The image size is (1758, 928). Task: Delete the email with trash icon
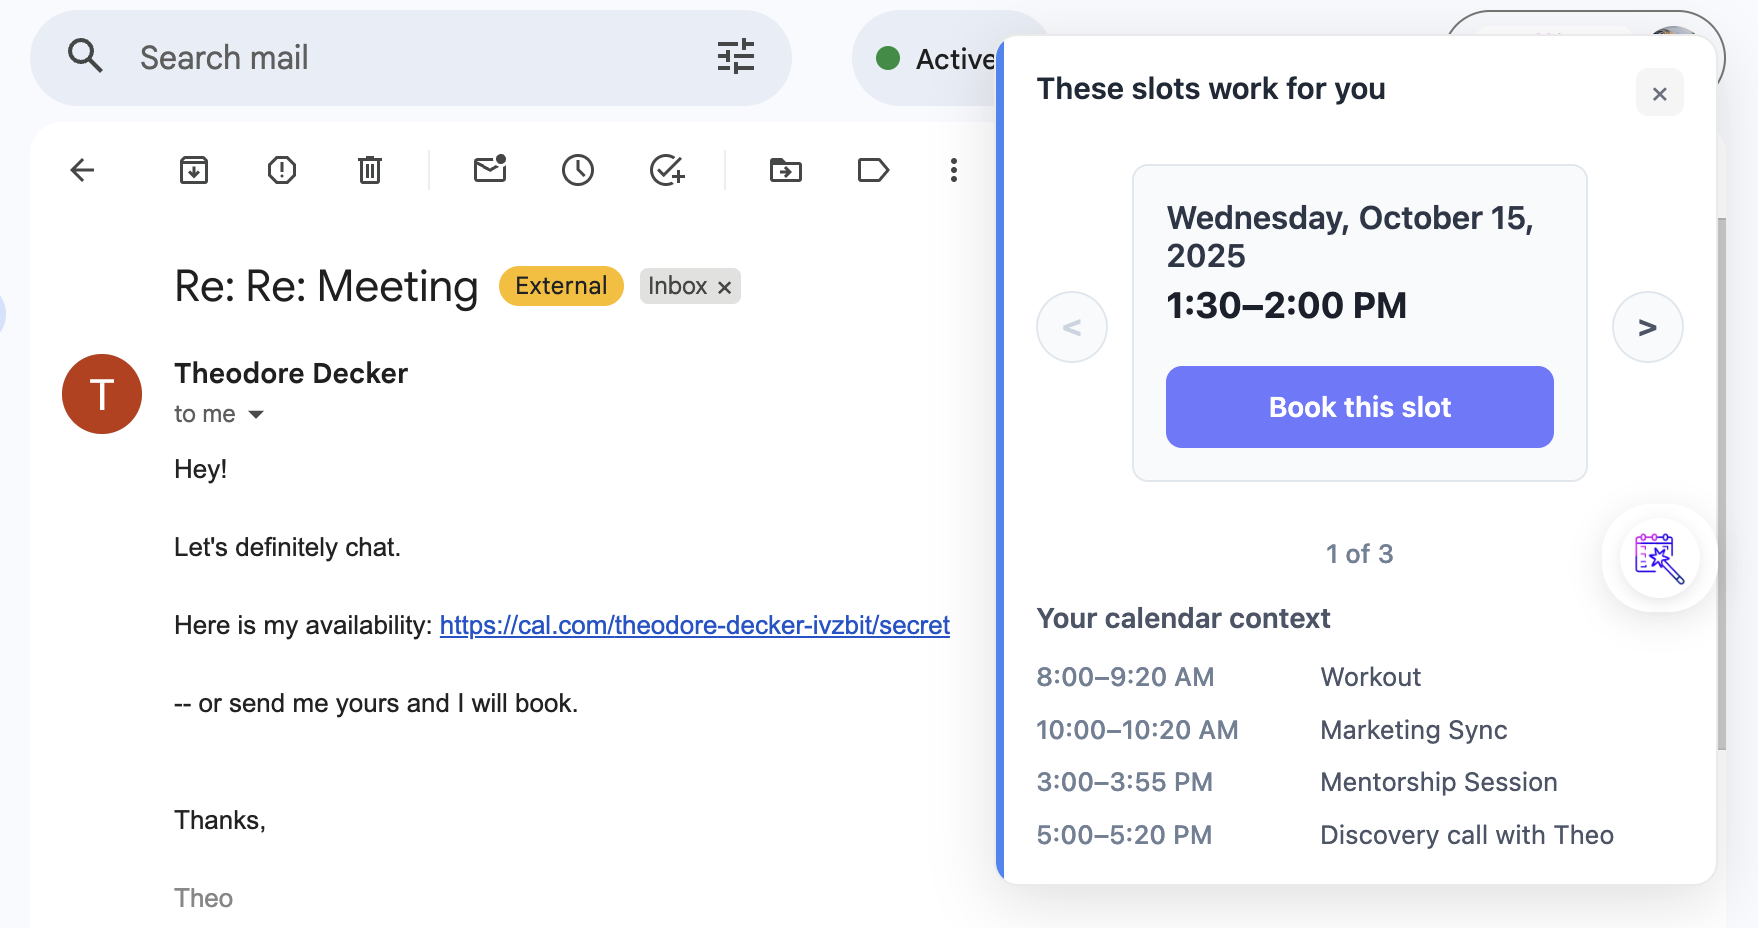click(370, 170)
